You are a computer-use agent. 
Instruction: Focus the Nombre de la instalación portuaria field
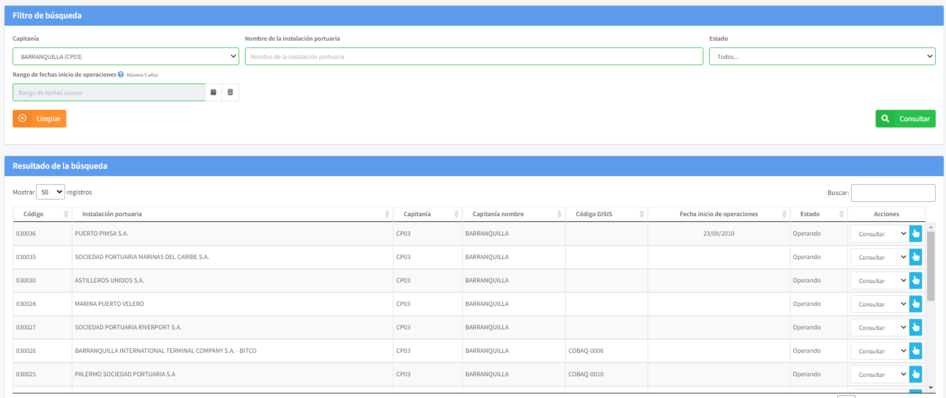tap(474, 57)
